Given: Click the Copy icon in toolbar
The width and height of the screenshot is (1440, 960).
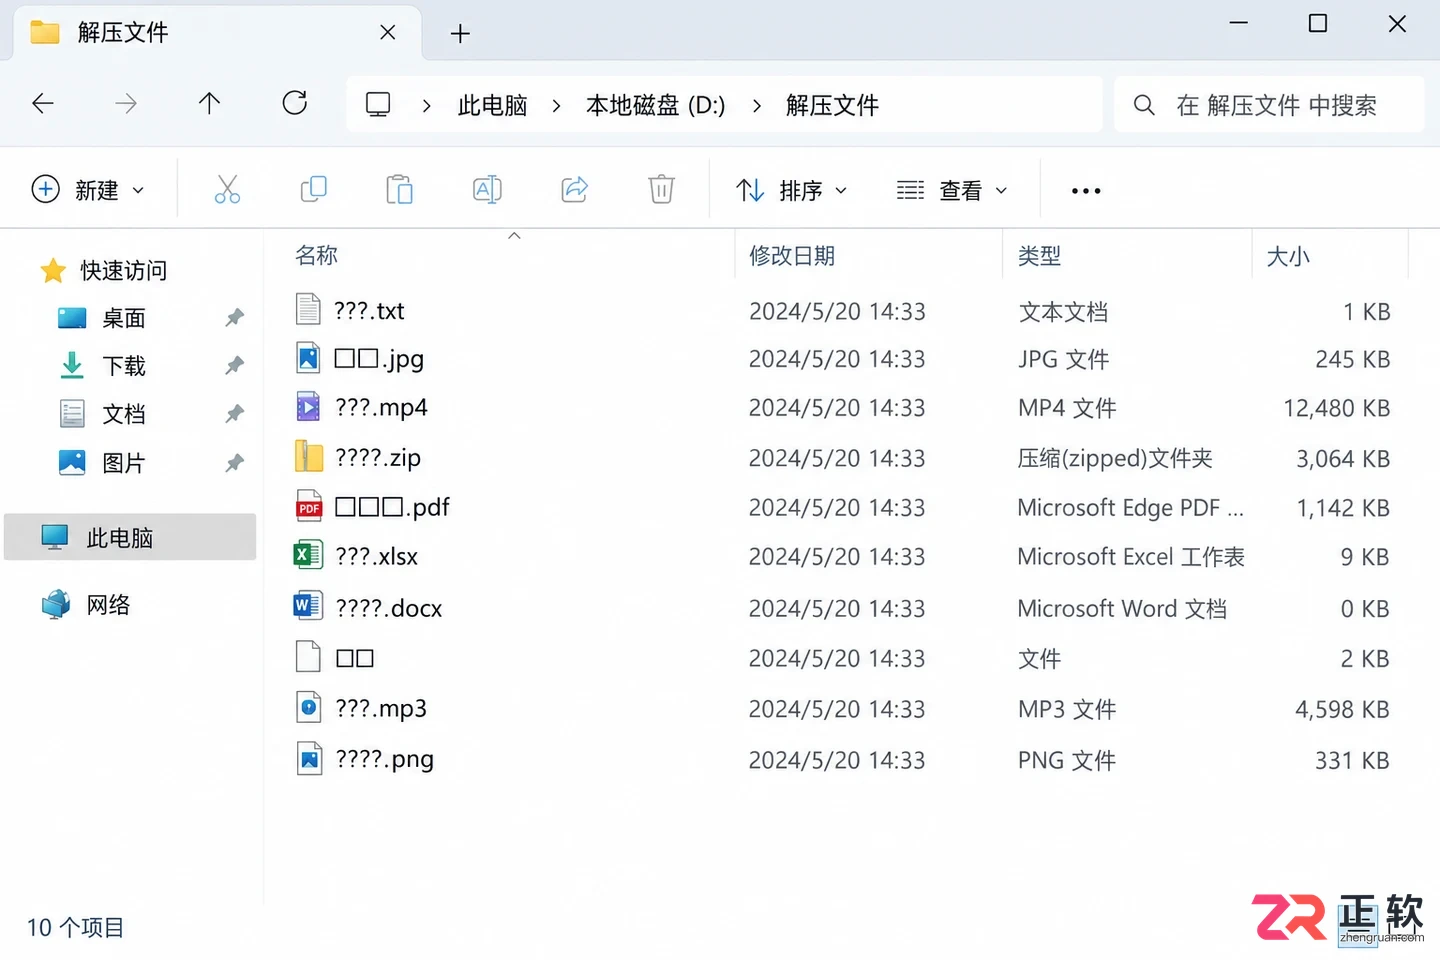Looking at the screenshot, I should pyautogui.click(x=314, y=189).
